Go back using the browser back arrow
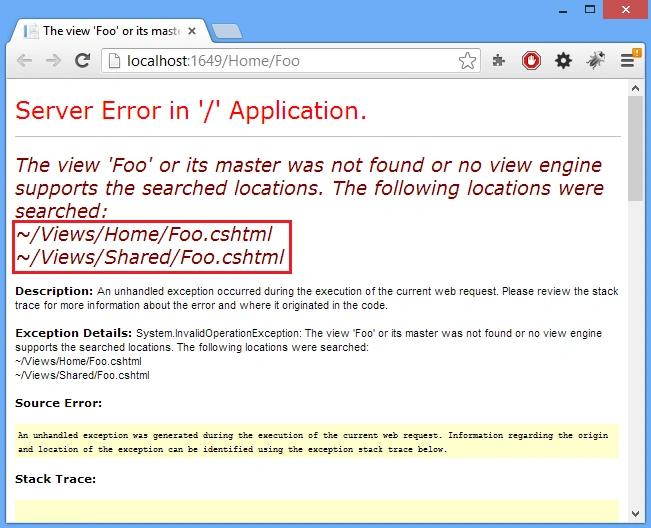 click(24, 61)
